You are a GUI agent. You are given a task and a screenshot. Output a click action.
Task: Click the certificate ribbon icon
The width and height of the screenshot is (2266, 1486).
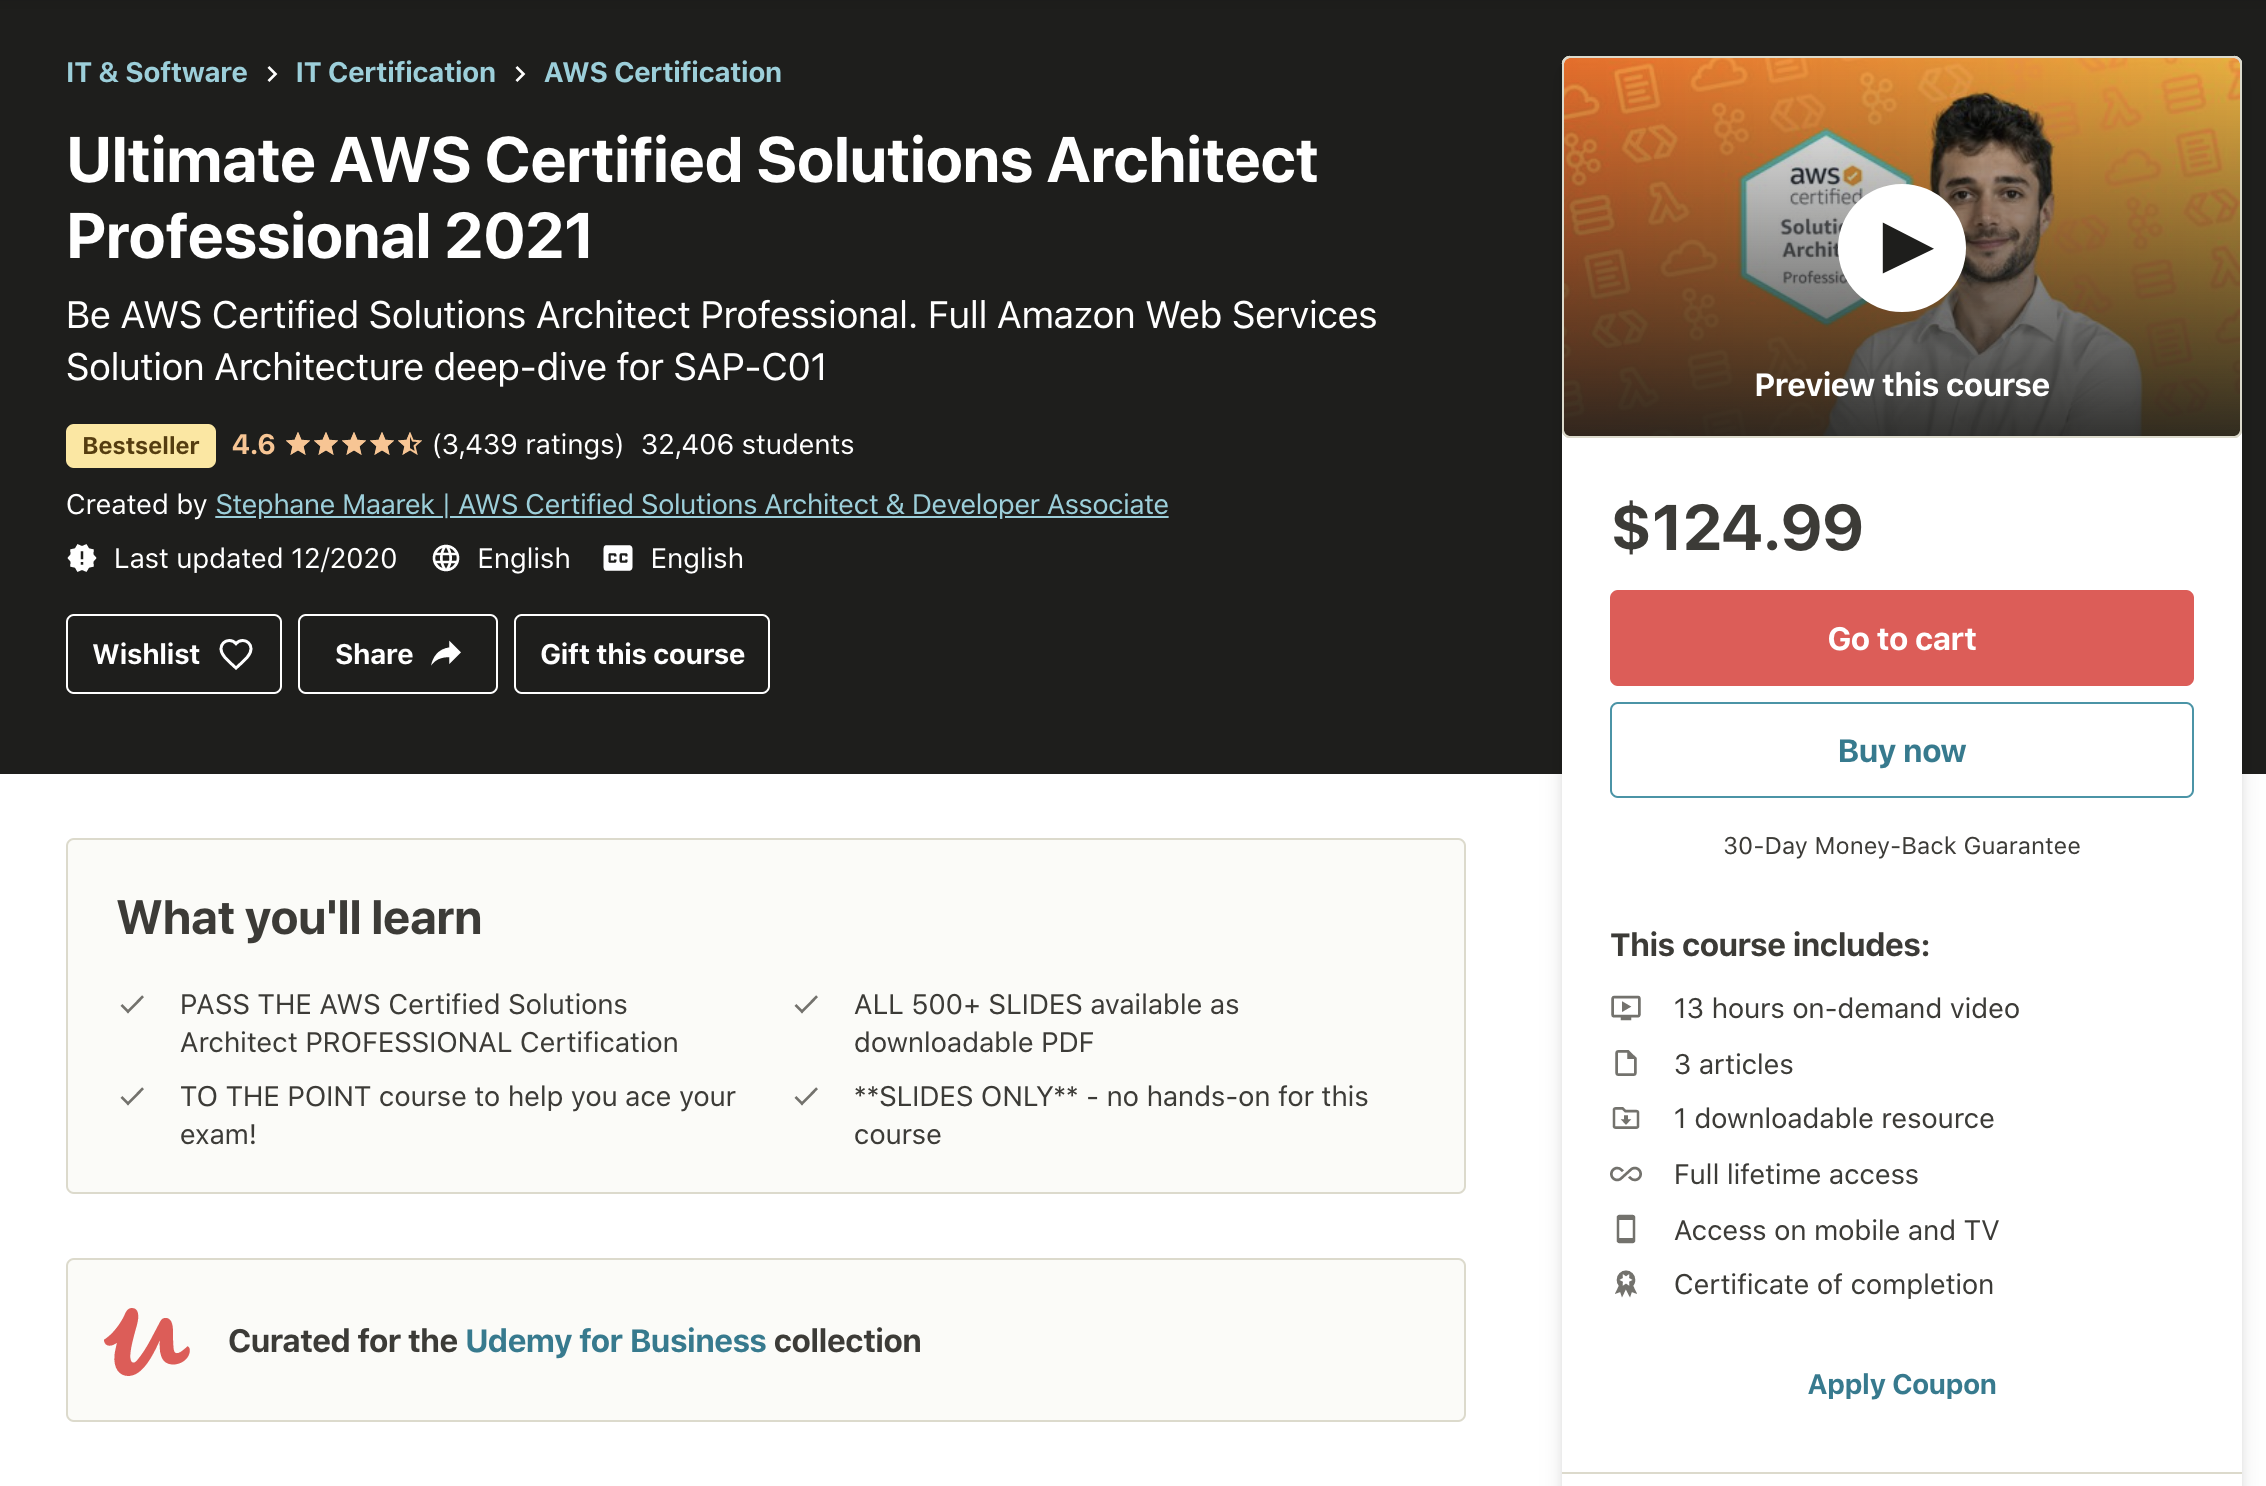(1626, 1284)
